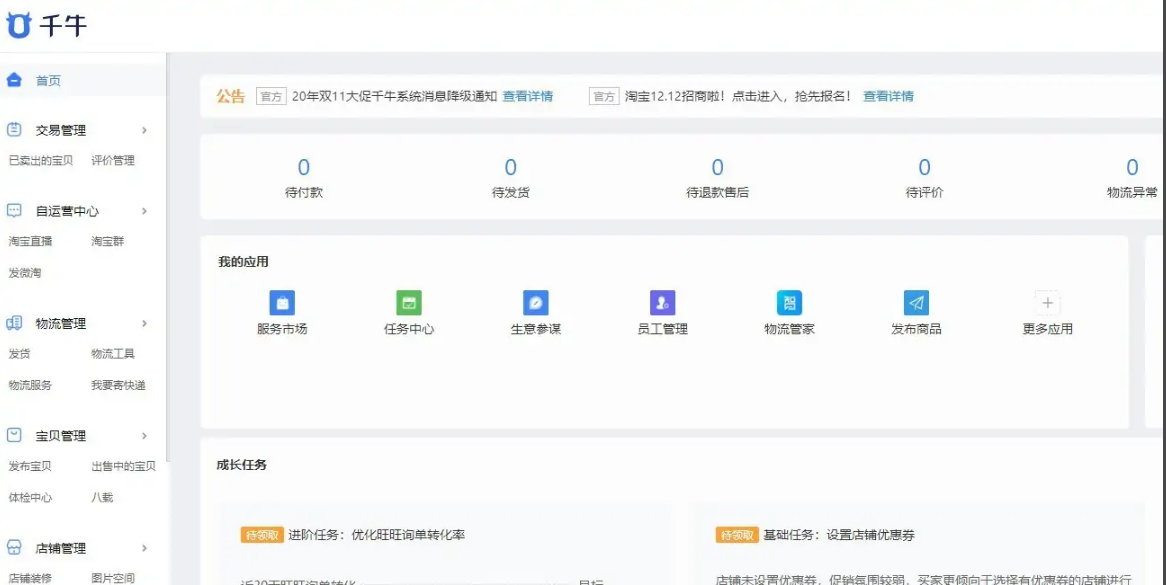
Task: Launch 生意参谋 from 我的应用
Action: pos(536,303)
